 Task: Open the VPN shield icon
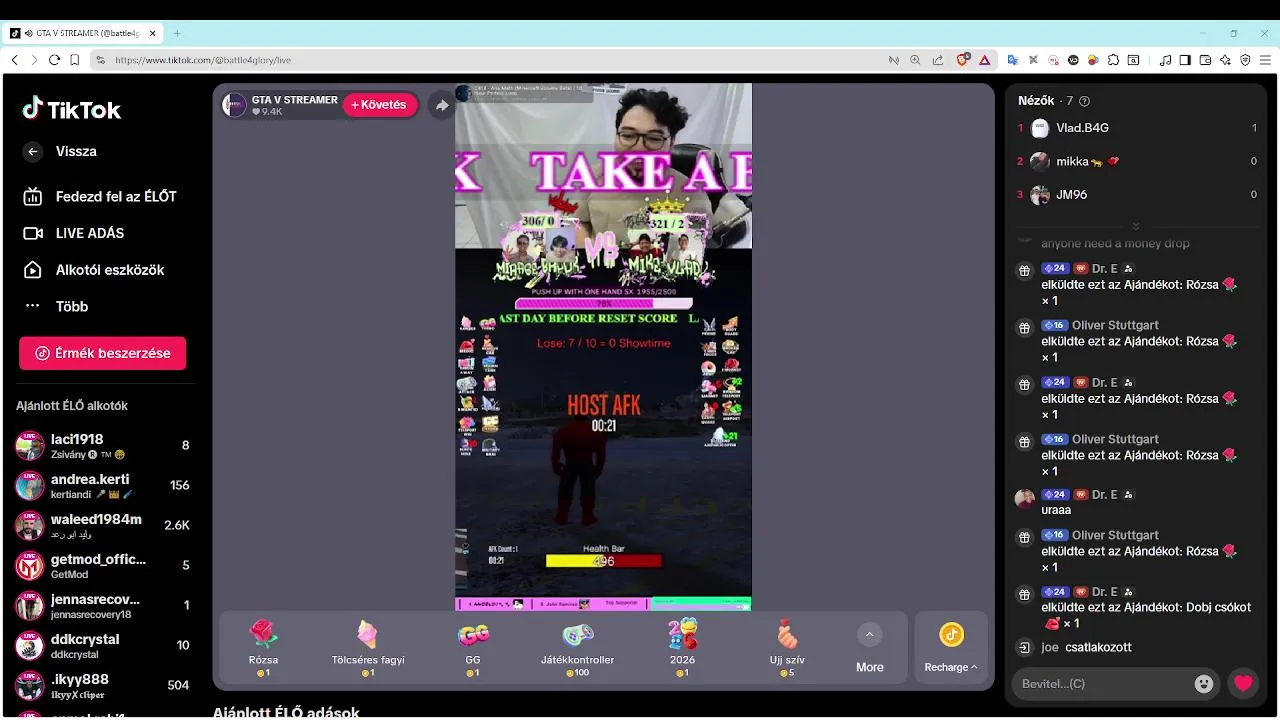(1245, 60)
